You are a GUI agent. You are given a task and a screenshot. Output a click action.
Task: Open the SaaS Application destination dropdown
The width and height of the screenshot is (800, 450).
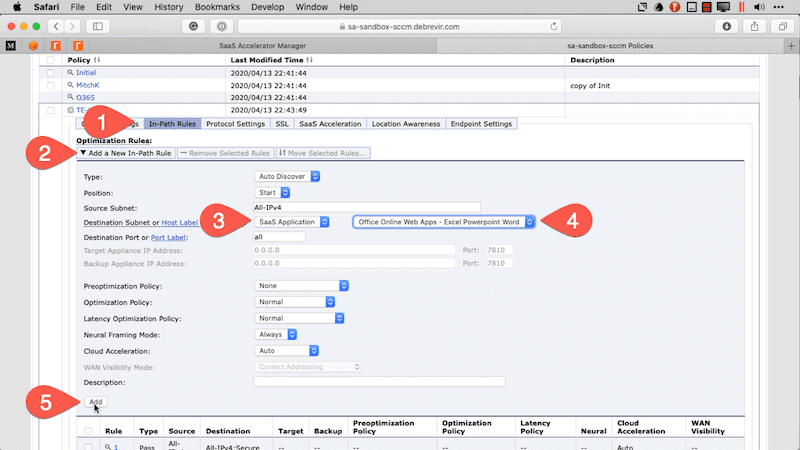[x=292, y=222]
